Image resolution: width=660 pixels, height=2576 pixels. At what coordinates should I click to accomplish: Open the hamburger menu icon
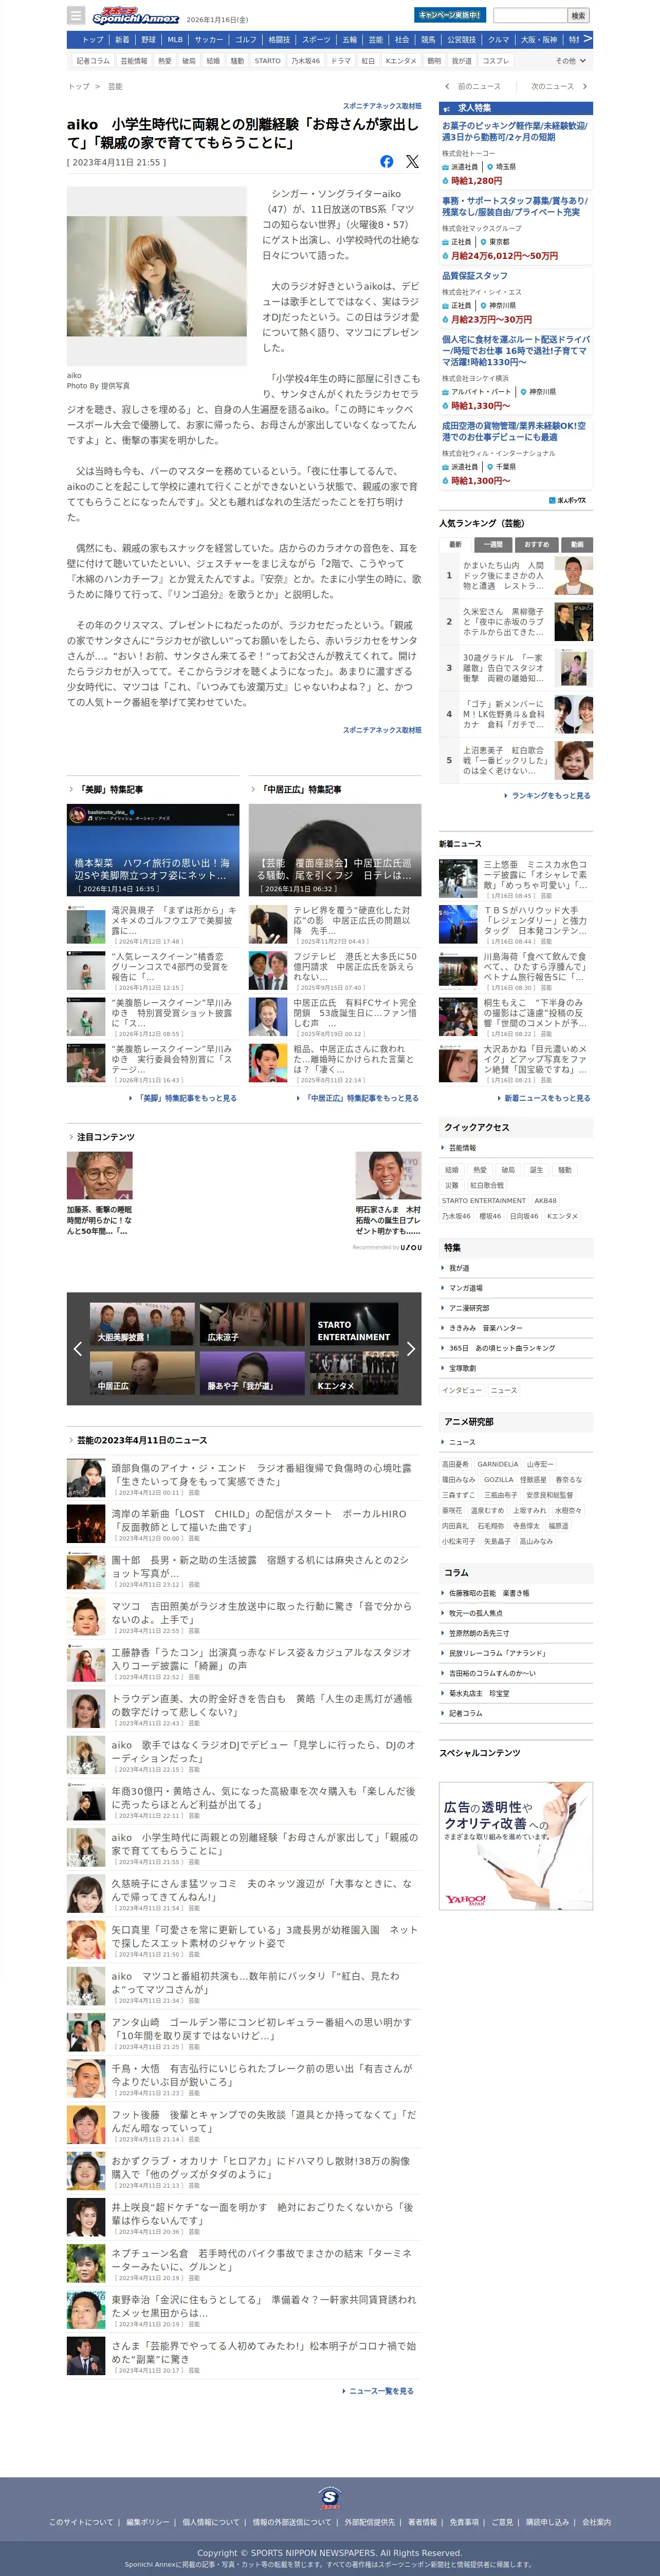click(x=76, y=15)
